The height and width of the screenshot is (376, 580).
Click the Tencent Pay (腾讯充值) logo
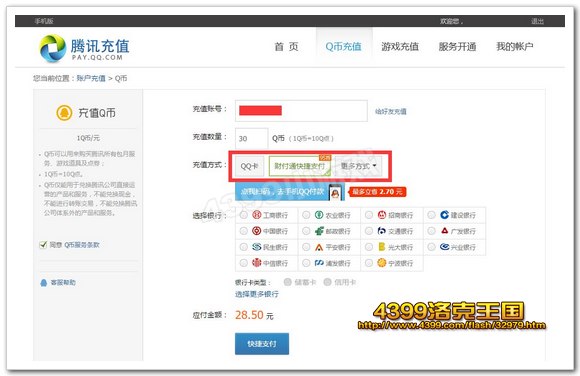(84, 48)
